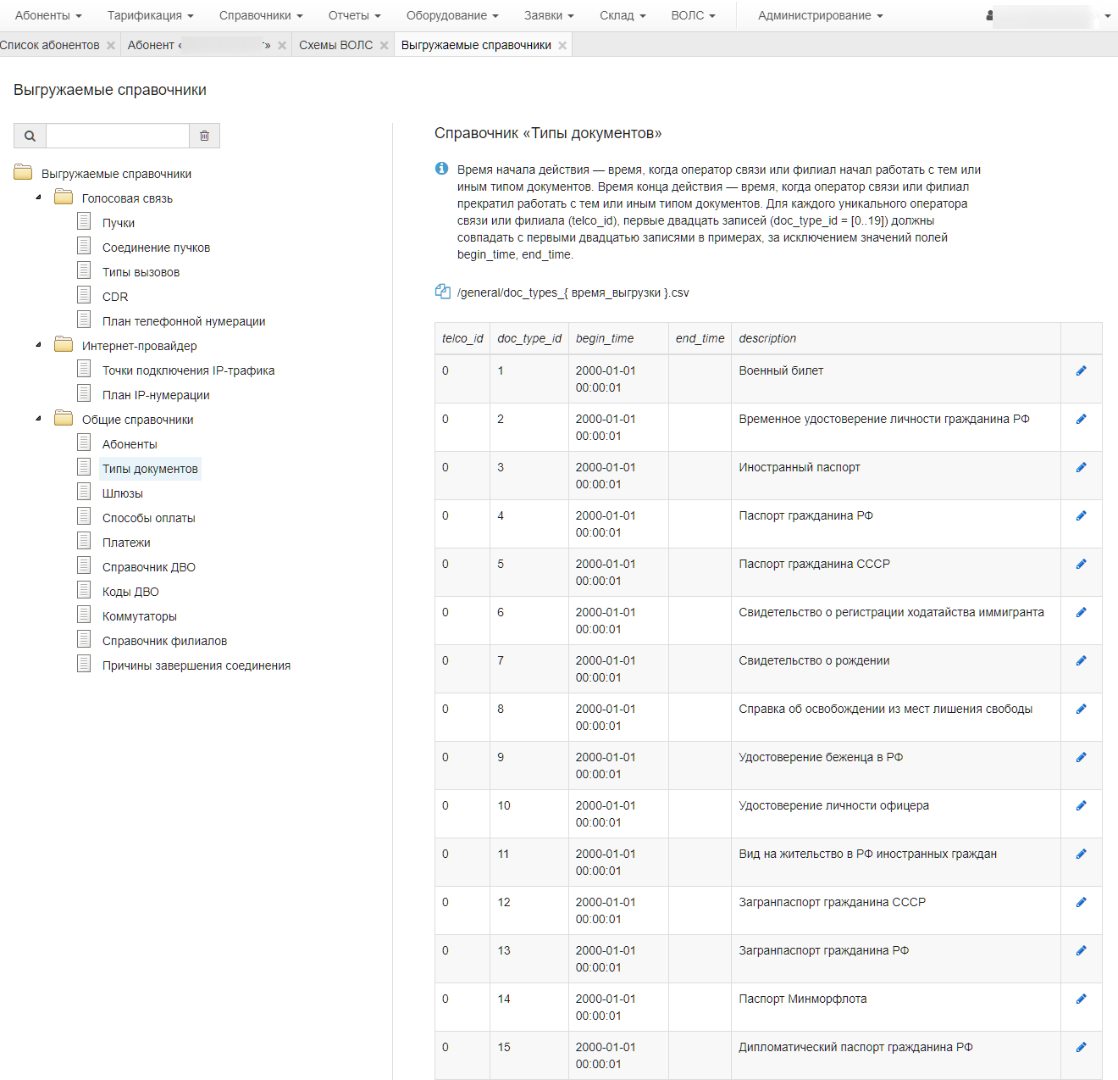Click the copy path icon near doc_types csv
Image resolution: width=1118 pixels, height=1080 pixels.
pyautogui.click(x=442, y=292)
